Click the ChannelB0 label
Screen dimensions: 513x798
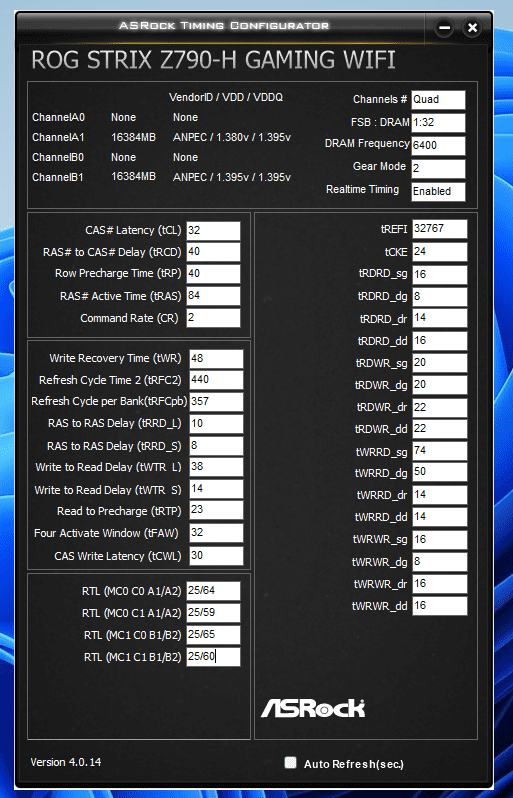59,157
